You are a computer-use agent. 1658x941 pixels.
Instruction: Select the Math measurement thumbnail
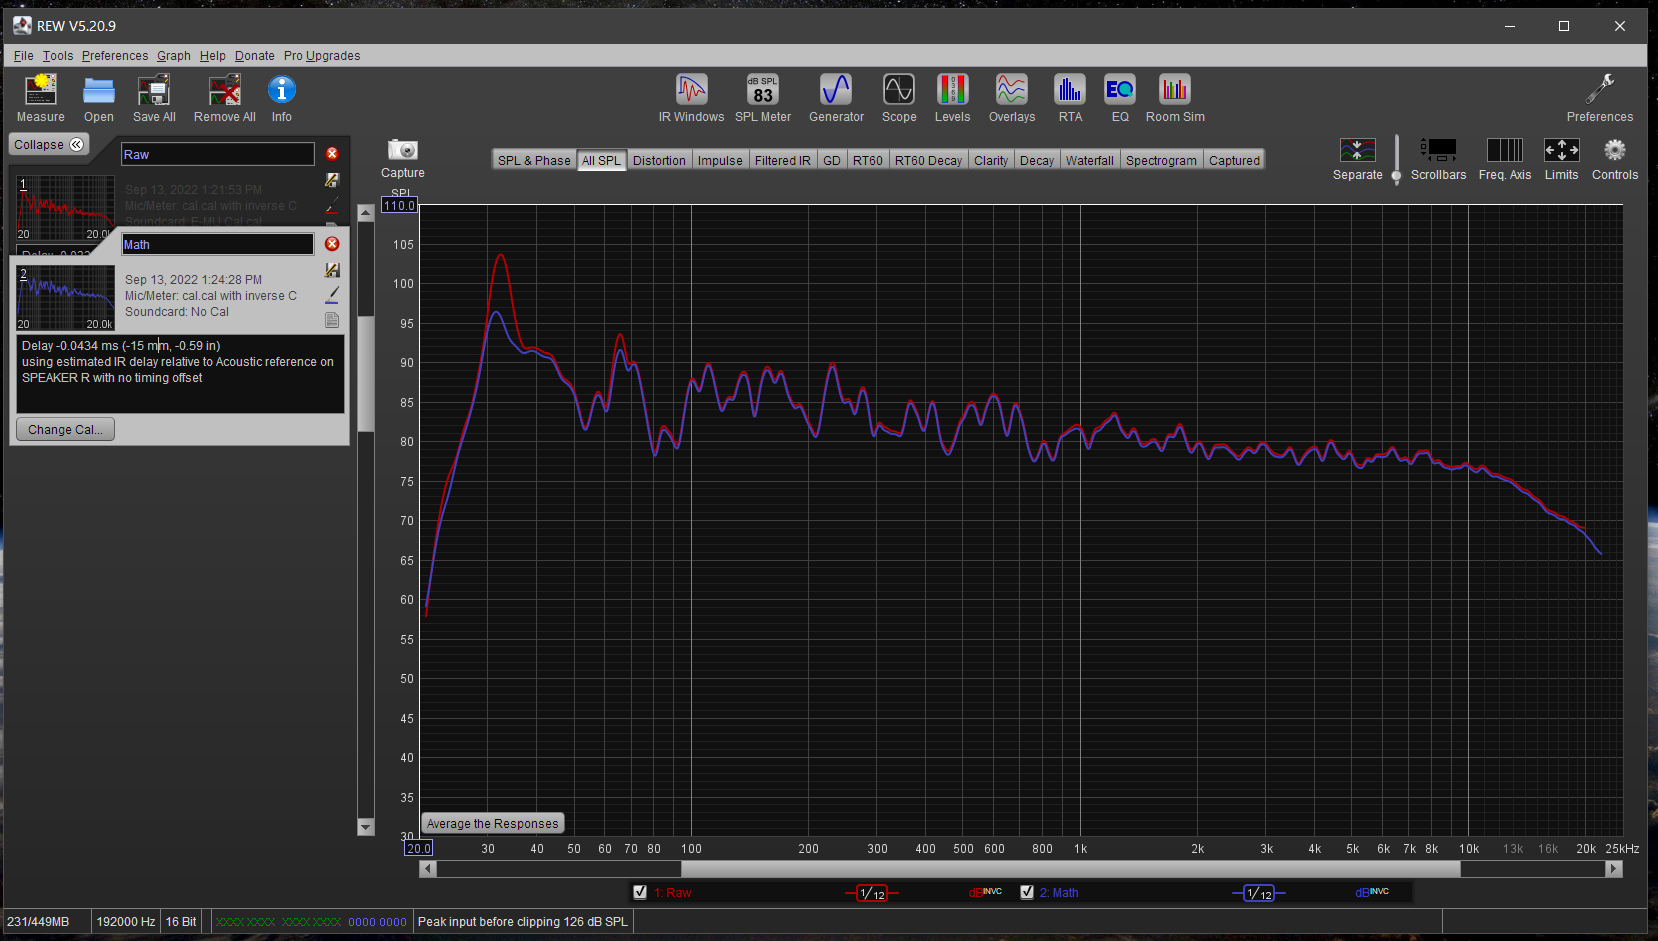[x=66, y=298]
